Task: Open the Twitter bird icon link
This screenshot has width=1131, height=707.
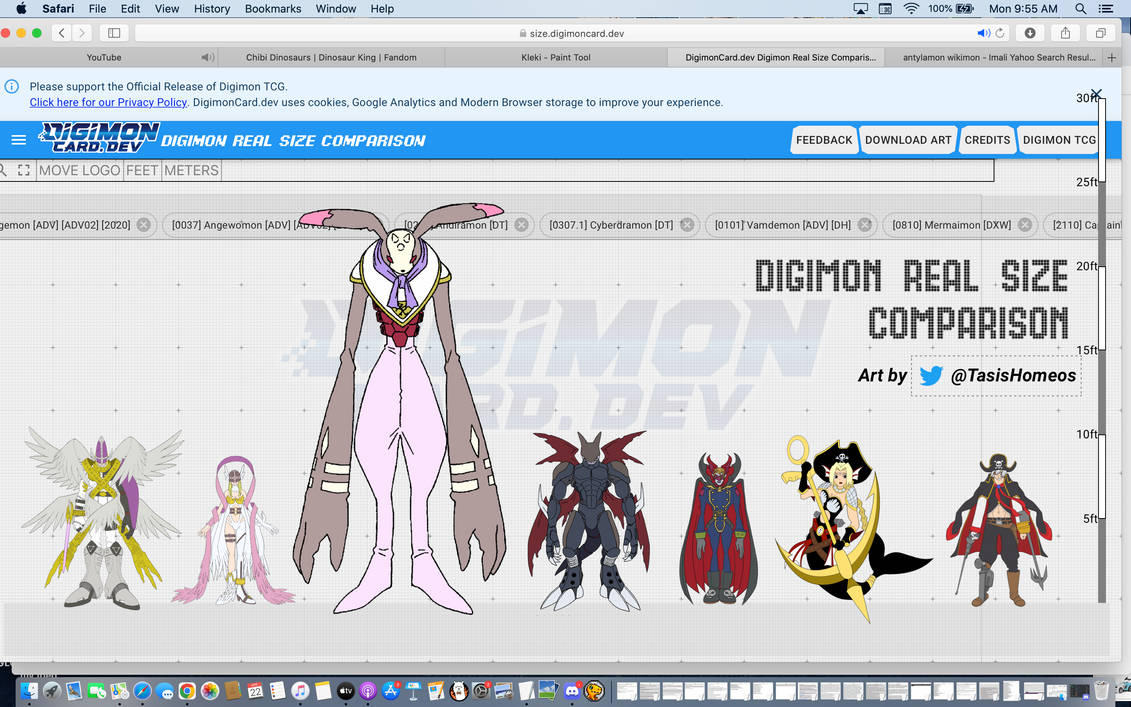Action: pyautogui.click(x=930, y=376)
